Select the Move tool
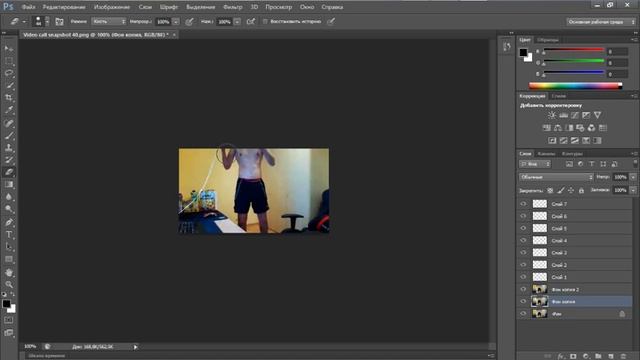Screen dimensions: 640x360 [x=9, y=49]
